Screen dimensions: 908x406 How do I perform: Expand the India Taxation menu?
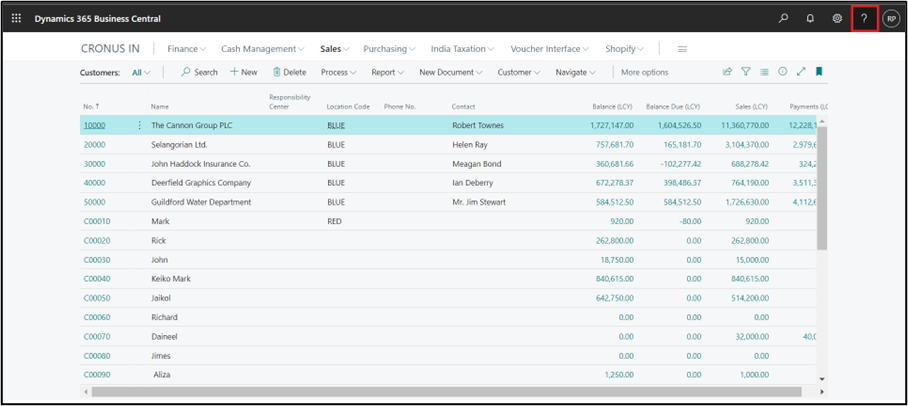tap(463, 49)
